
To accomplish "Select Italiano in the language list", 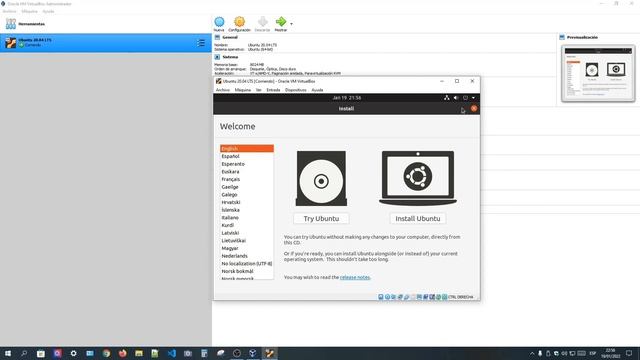I will coord(247,218).
